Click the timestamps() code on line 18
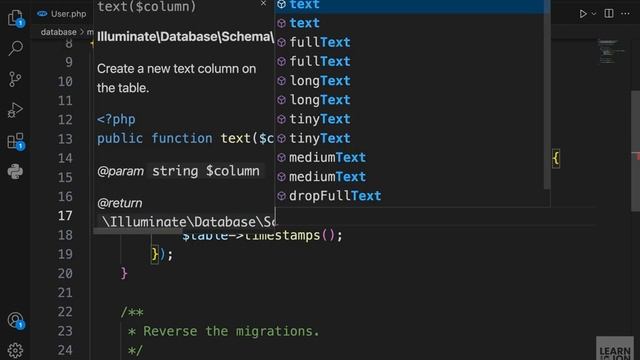This screenshot has height=360, width=640. (x=262, y=236)
